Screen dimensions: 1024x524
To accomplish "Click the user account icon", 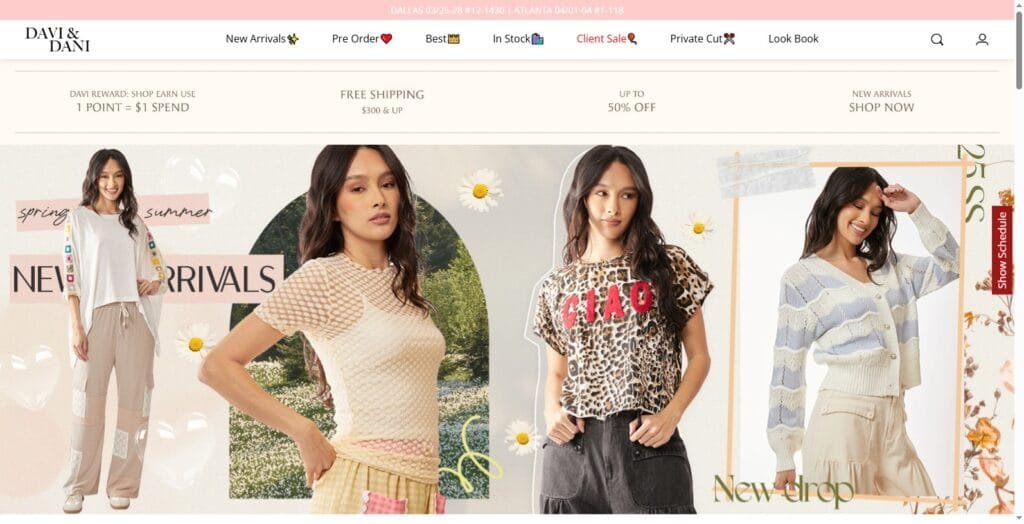I will [982, 39].
